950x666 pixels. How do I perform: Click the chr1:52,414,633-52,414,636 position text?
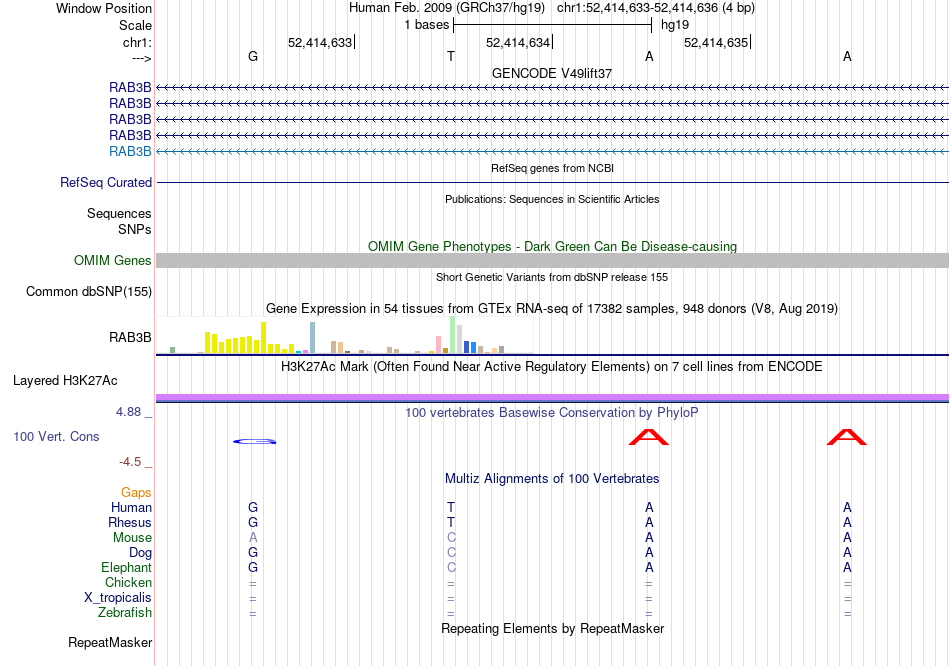coord(656,8)
